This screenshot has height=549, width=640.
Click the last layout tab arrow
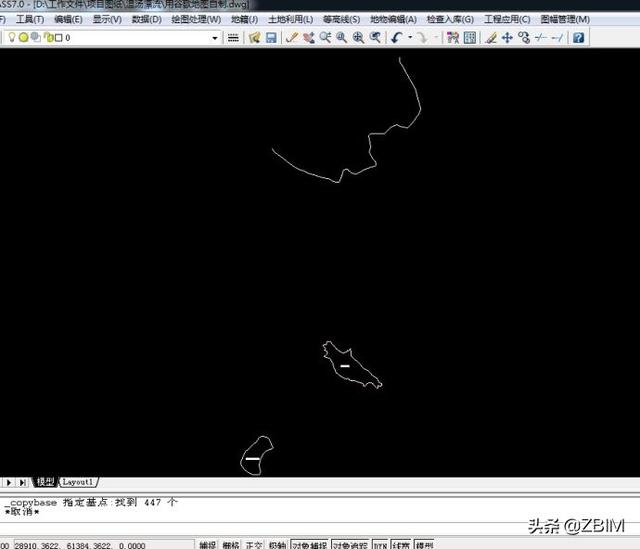pyautogui.click(x=22, y=482)
